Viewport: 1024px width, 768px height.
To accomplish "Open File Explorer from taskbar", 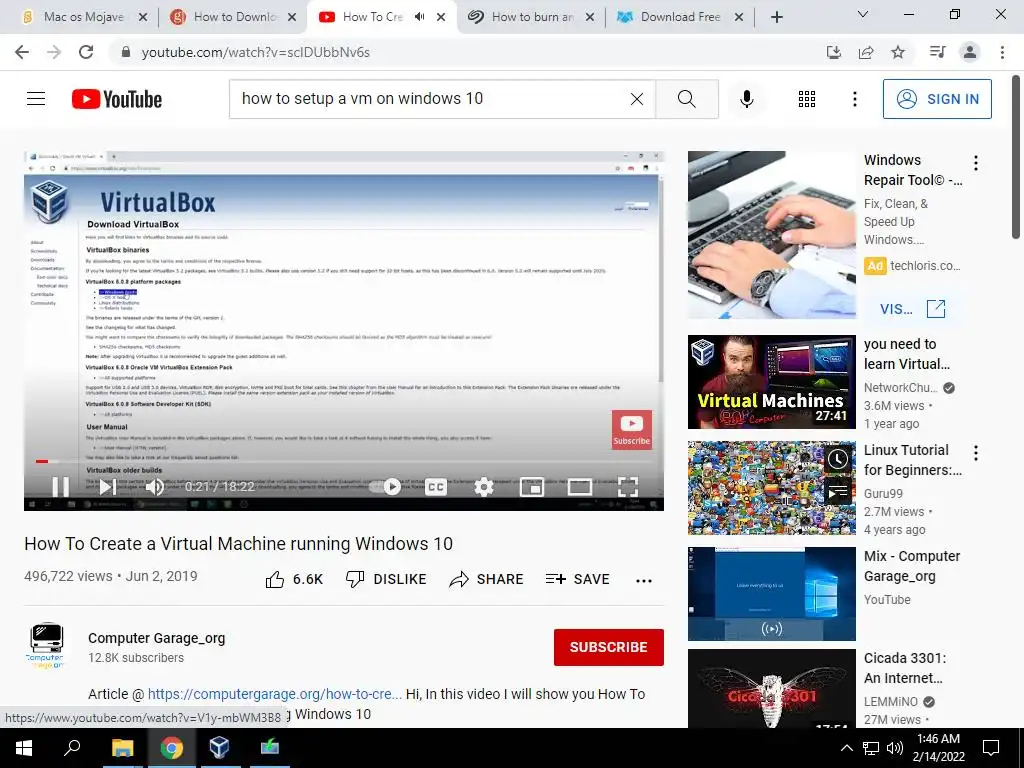I will (x=122, y=748).
